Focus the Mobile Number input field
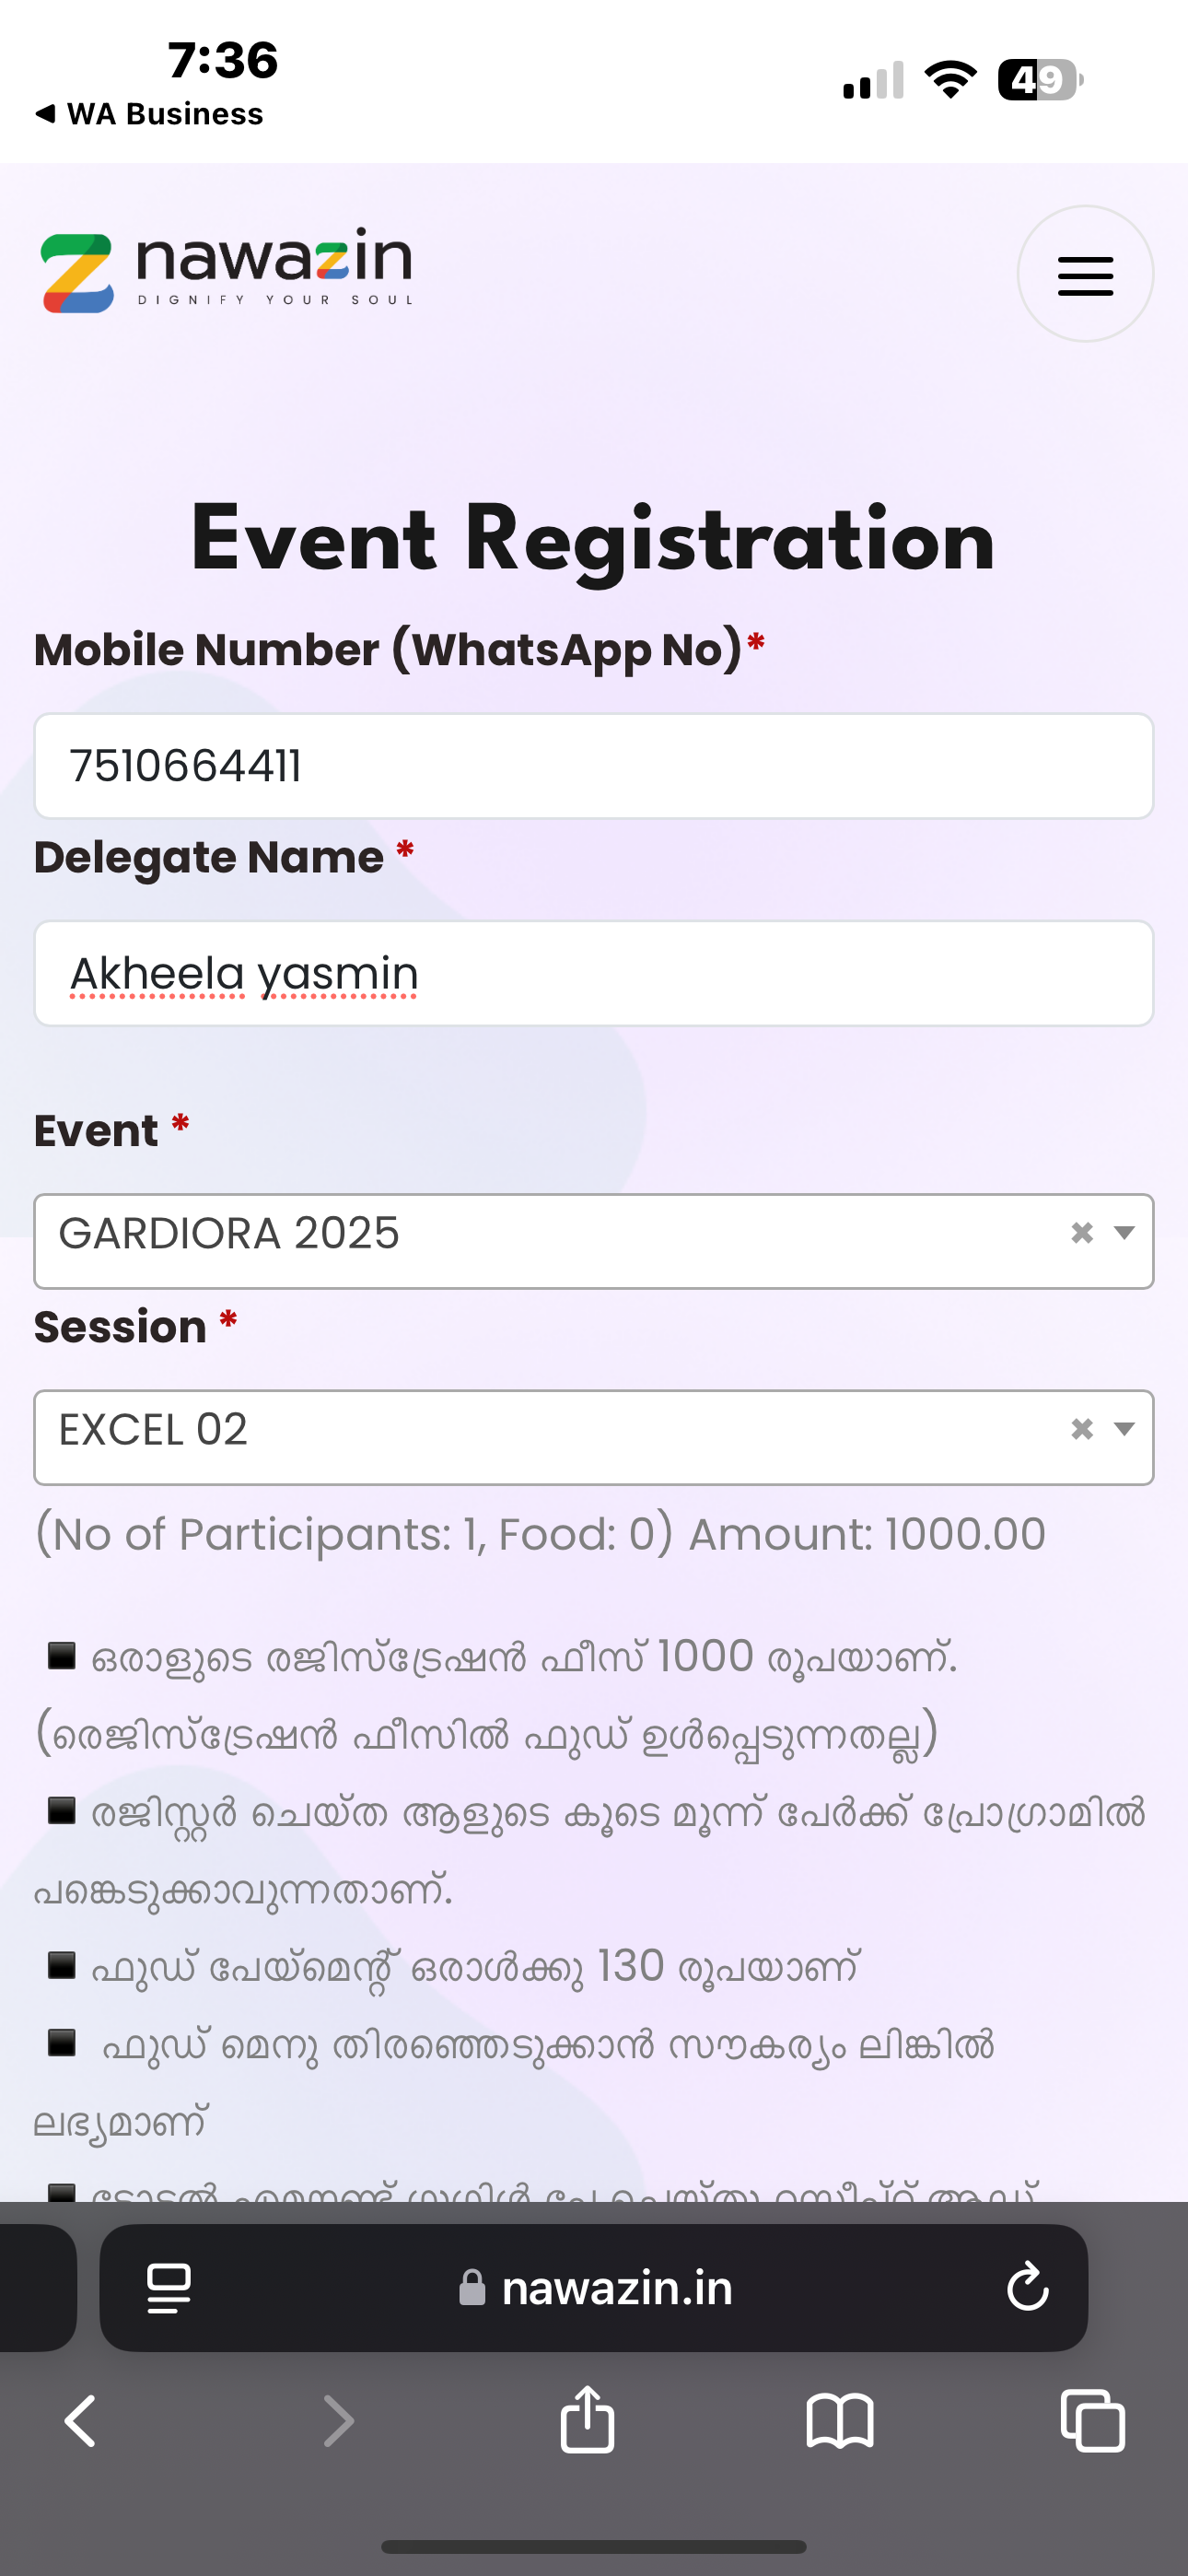The height and width of the screenshot is (2576, 1188). 593,766
